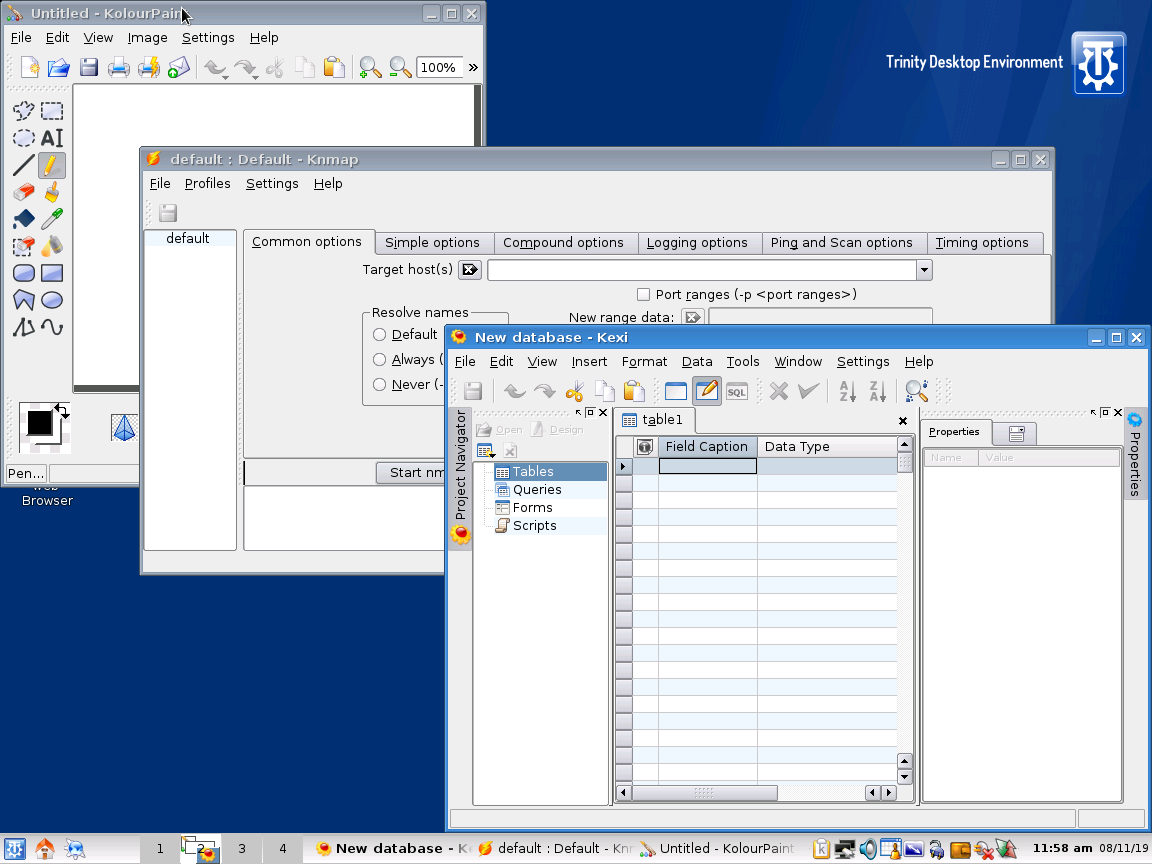This screenshot has height=864, width=1152.
Task: Select the Spraycan tool in KolourPaint
Action: 51,246
